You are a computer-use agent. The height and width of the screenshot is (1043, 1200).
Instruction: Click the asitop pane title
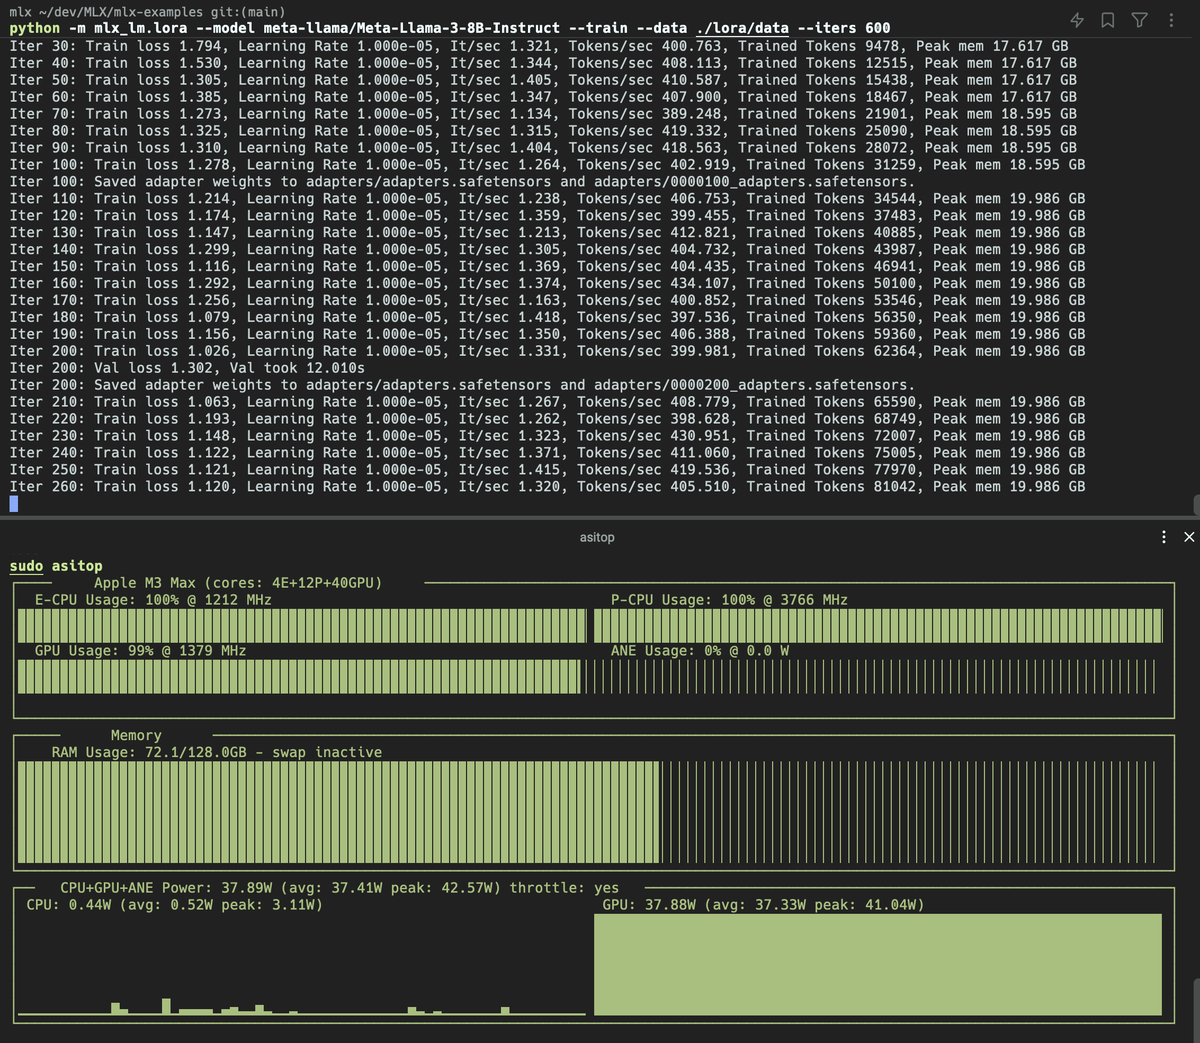pyautogui.click(x=597, y=537)
